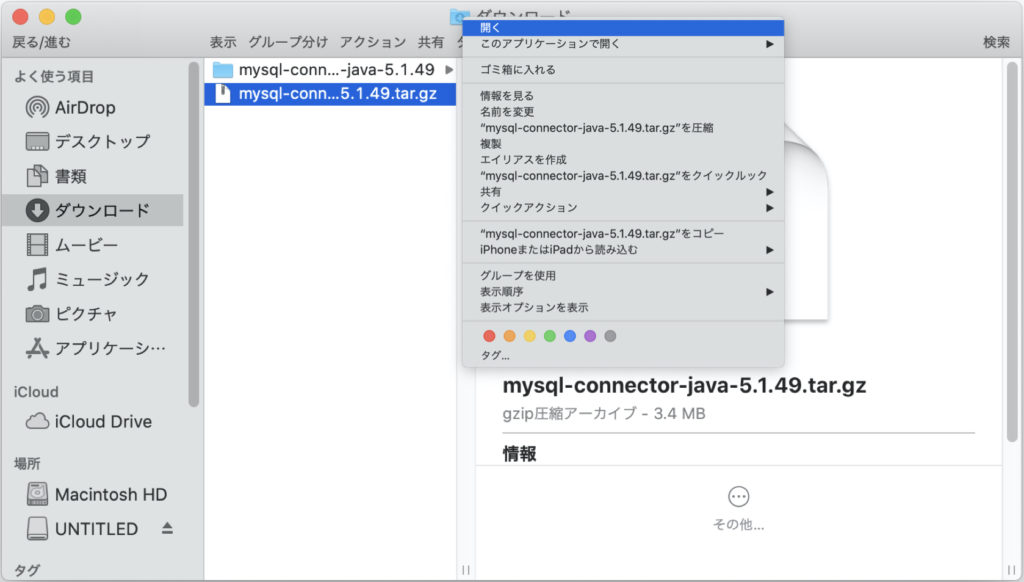1024x582 pixels.
Task: Choose 情報を見る from context menu
Action: tap(623, 96)
